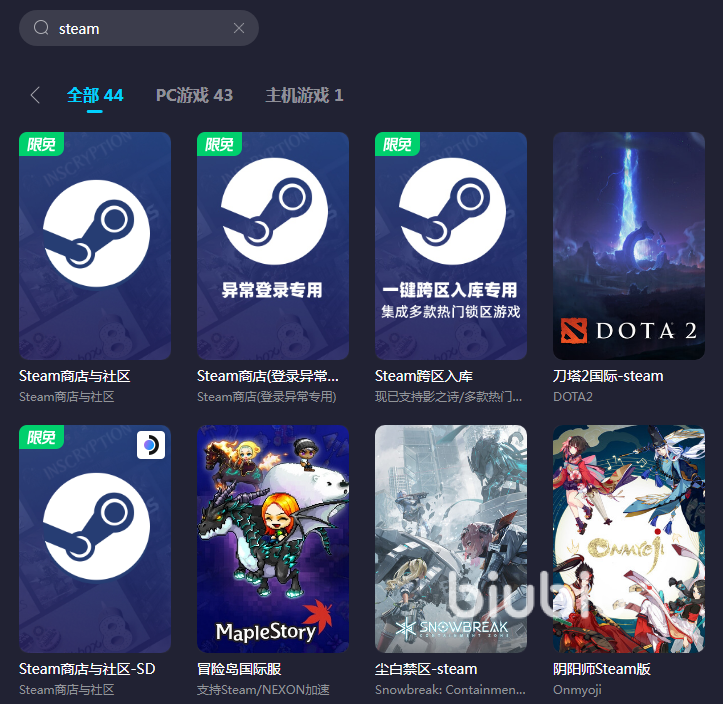Clear the search field with X icon

(239, 28)
